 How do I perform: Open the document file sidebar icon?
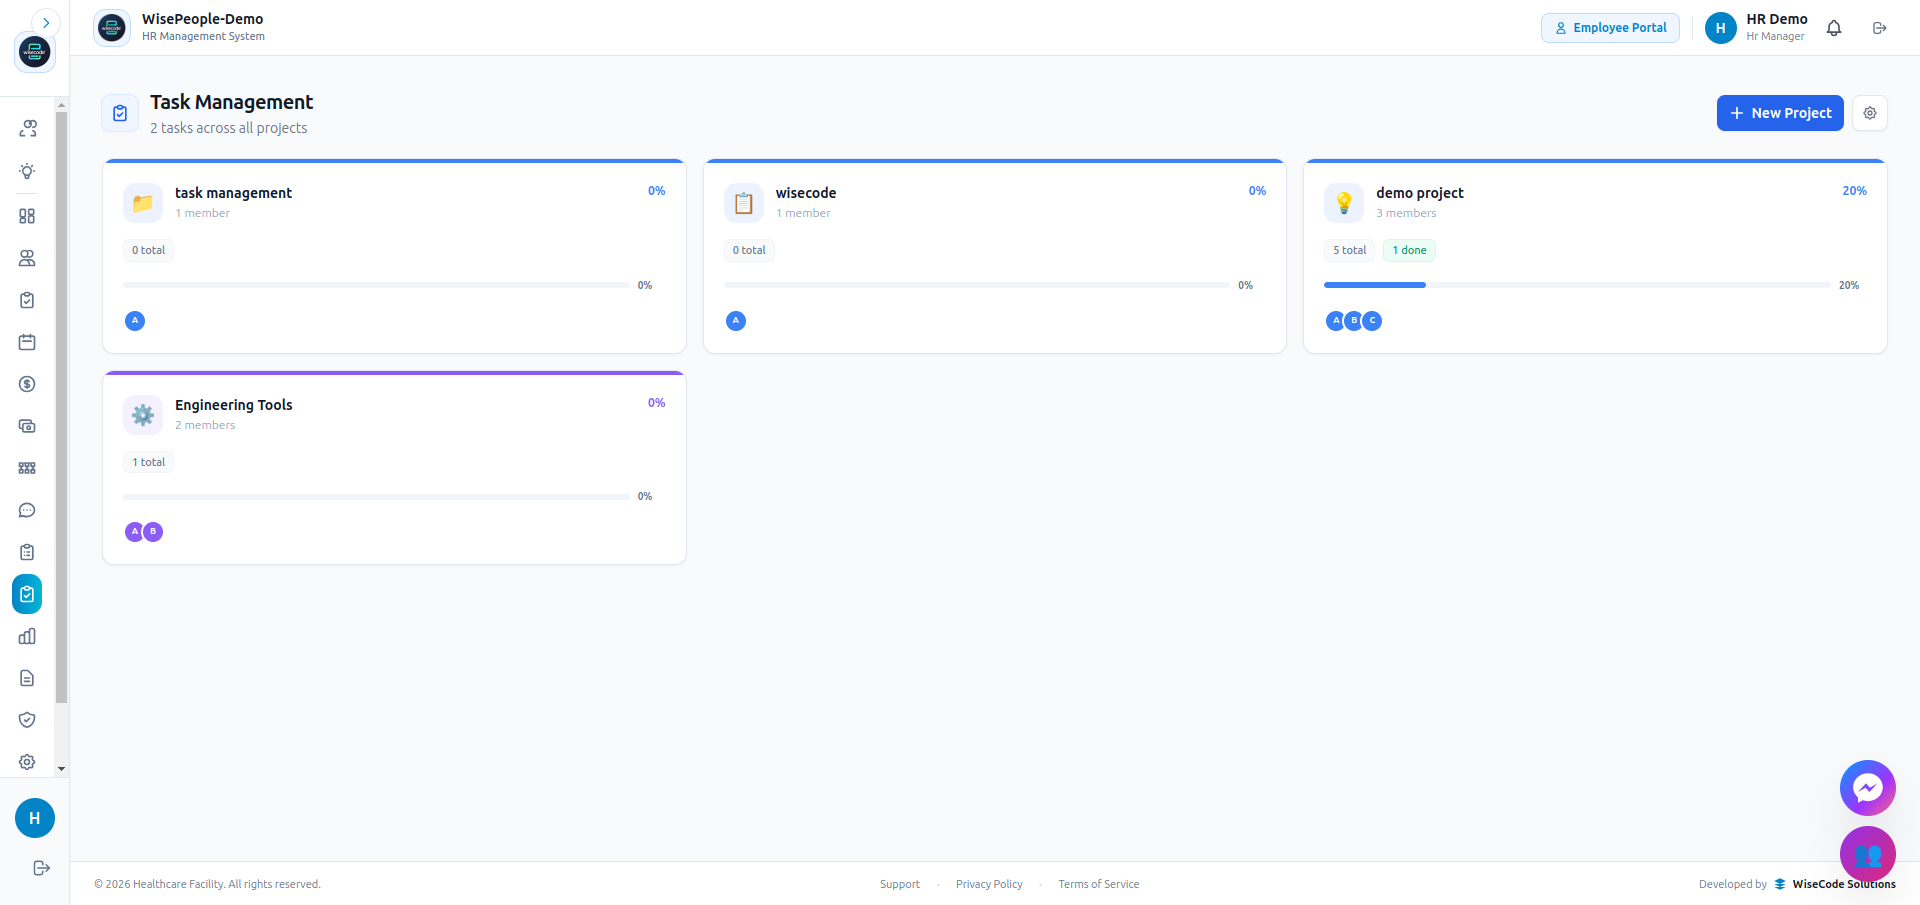(27, 678)
